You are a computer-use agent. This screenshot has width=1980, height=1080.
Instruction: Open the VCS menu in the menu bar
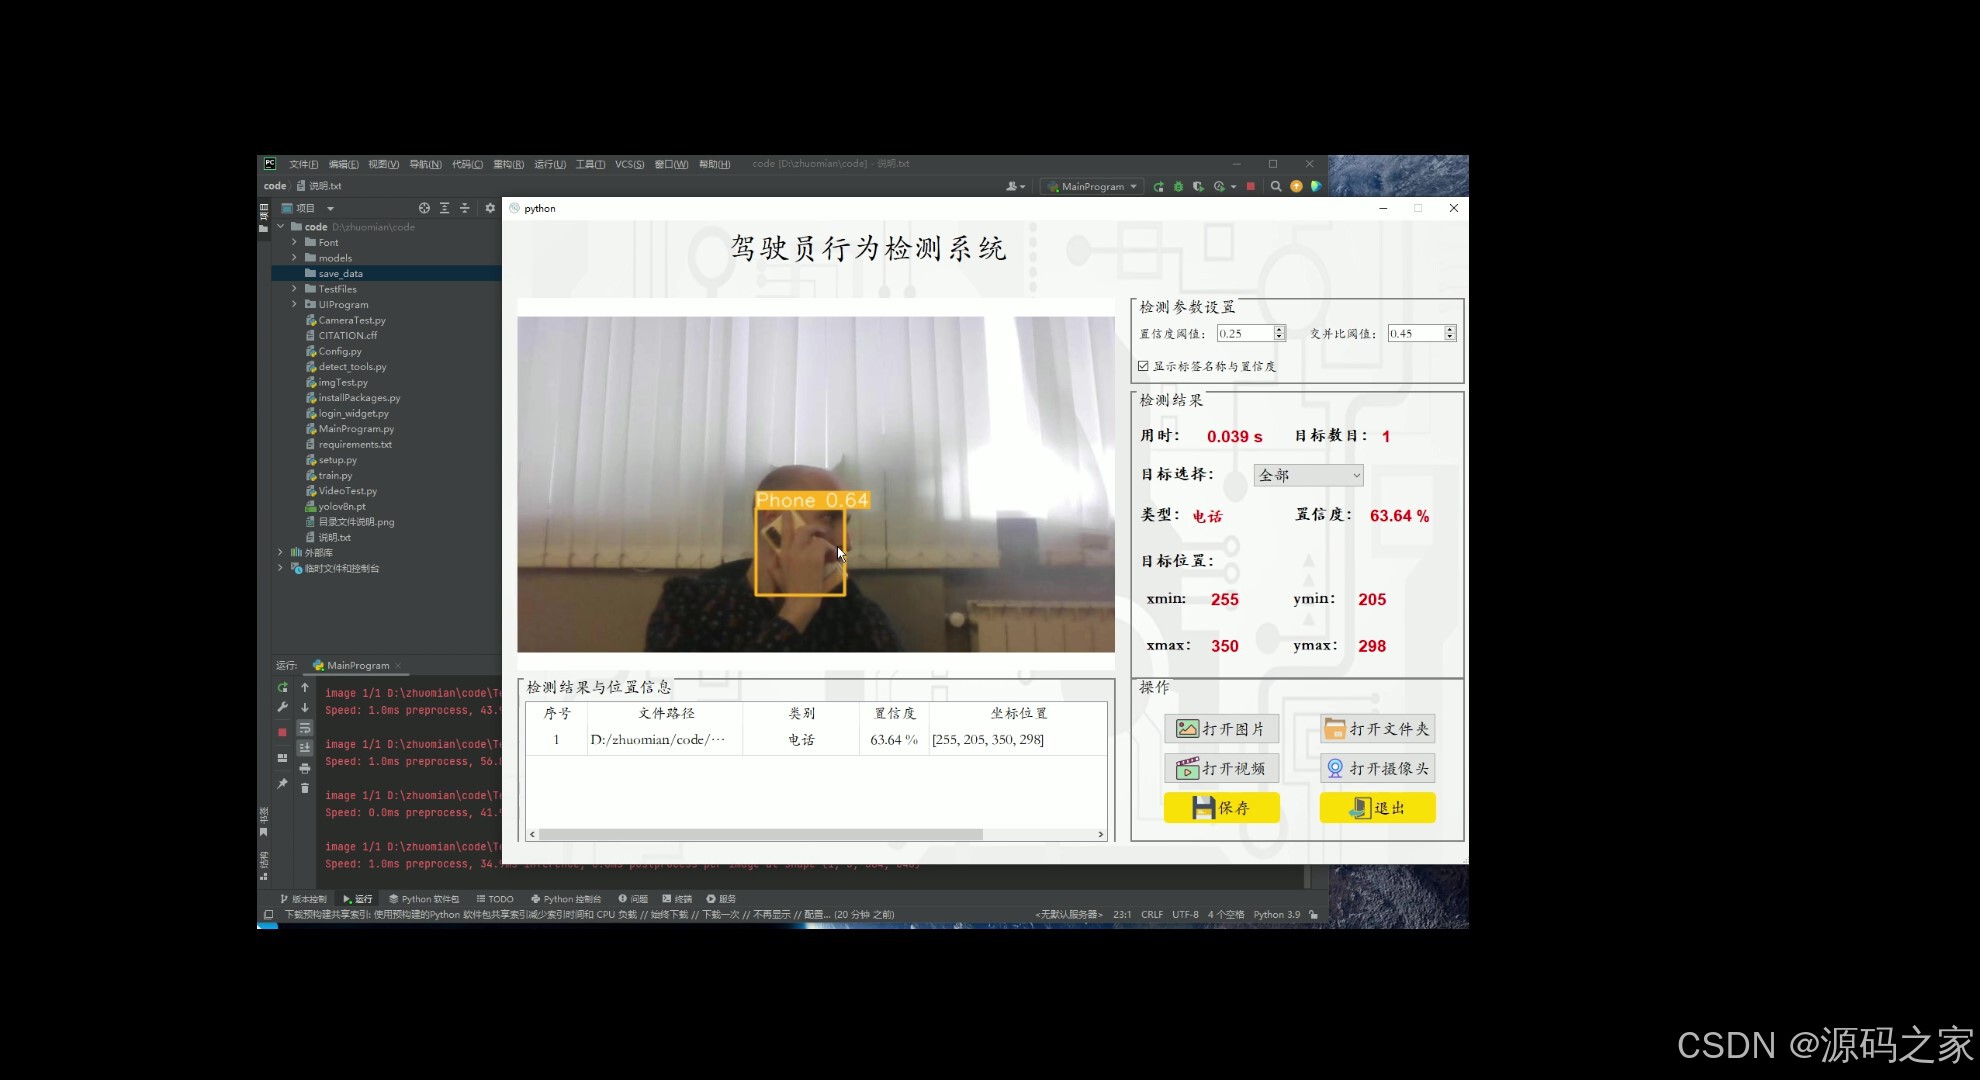(x=629, y=163)
